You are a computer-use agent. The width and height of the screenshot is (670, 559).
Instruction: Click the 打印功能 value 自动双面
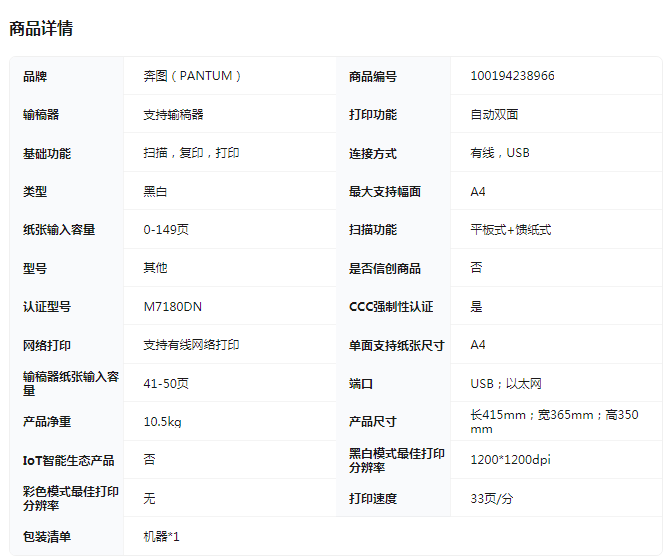(x=494, y=115)
